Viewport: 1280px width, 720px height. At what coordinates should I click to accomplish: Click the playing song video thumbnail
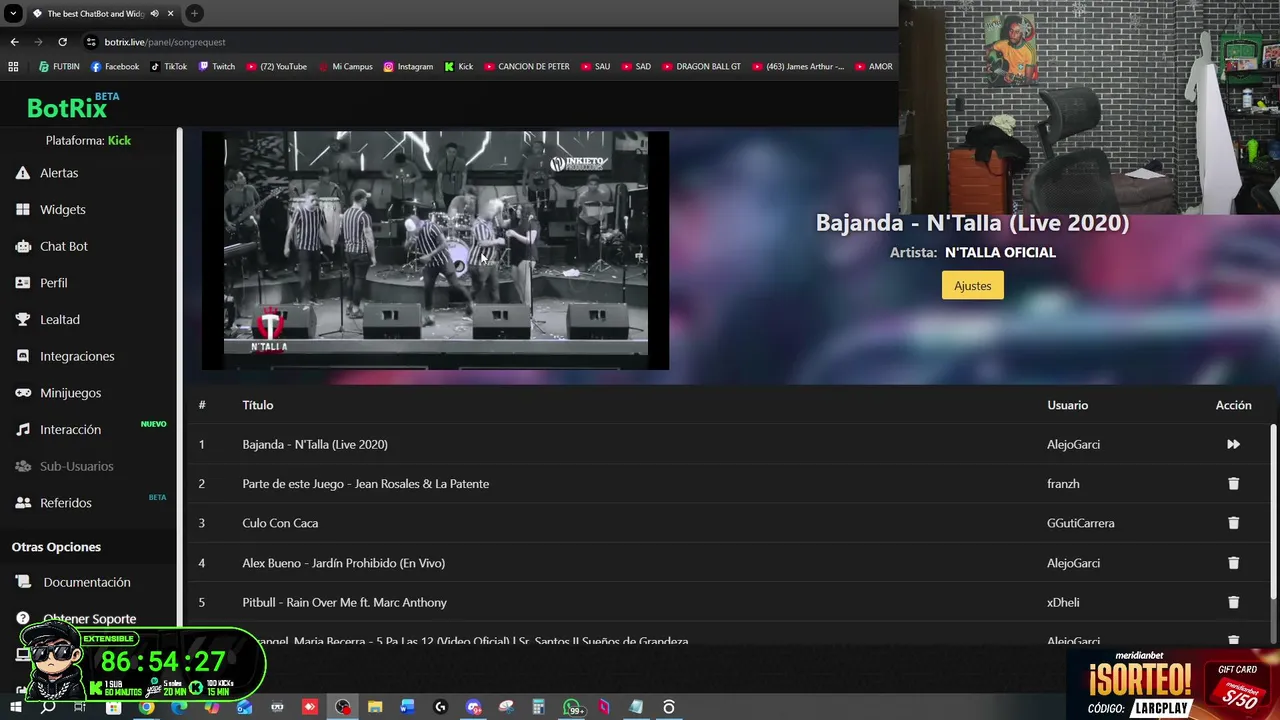435,250
